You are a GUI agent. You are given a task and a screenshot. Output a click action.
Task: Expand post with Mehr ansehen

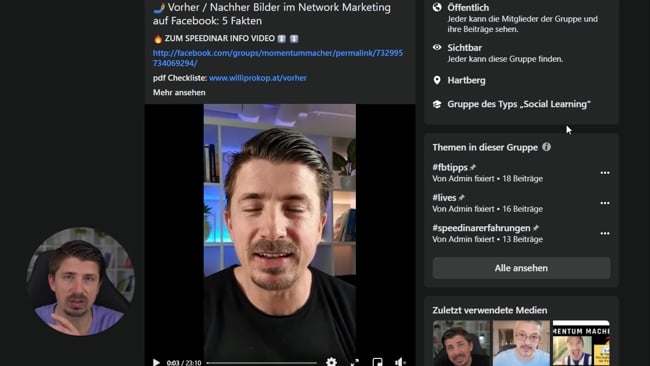[179, 92]
